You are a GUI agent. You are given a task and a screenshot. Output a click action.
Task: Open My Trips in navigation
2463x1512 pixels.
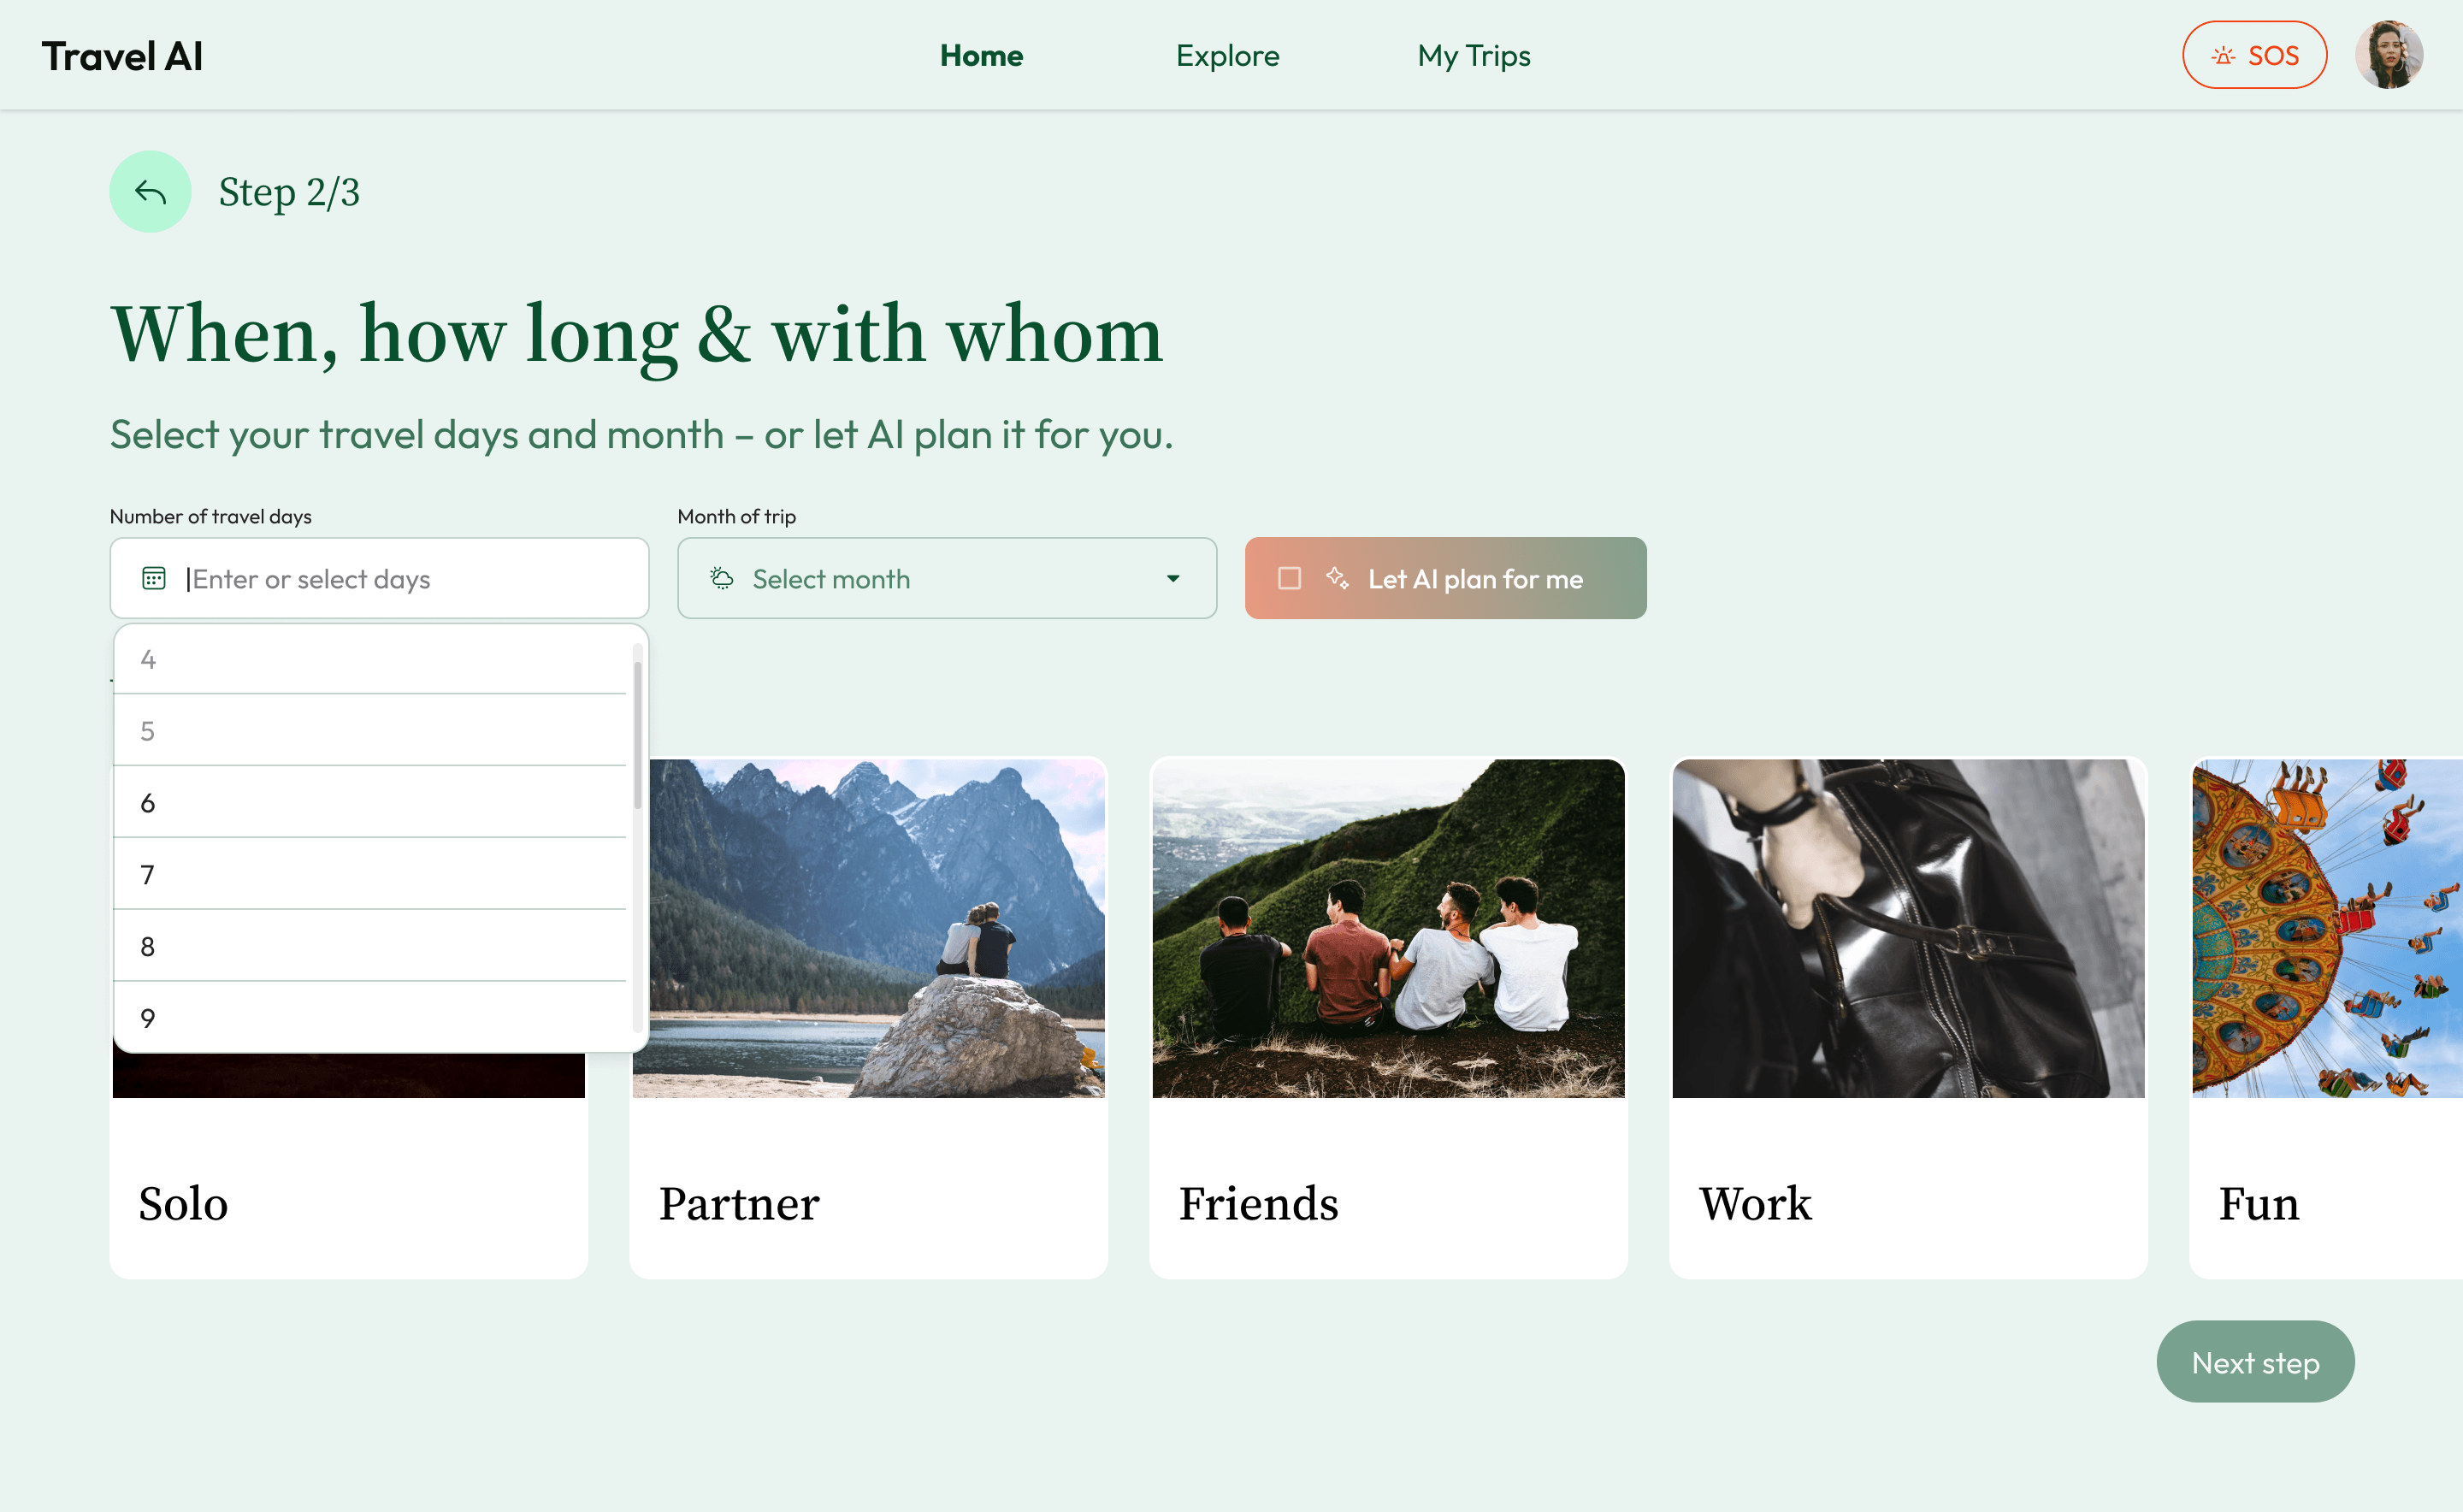1474,56
